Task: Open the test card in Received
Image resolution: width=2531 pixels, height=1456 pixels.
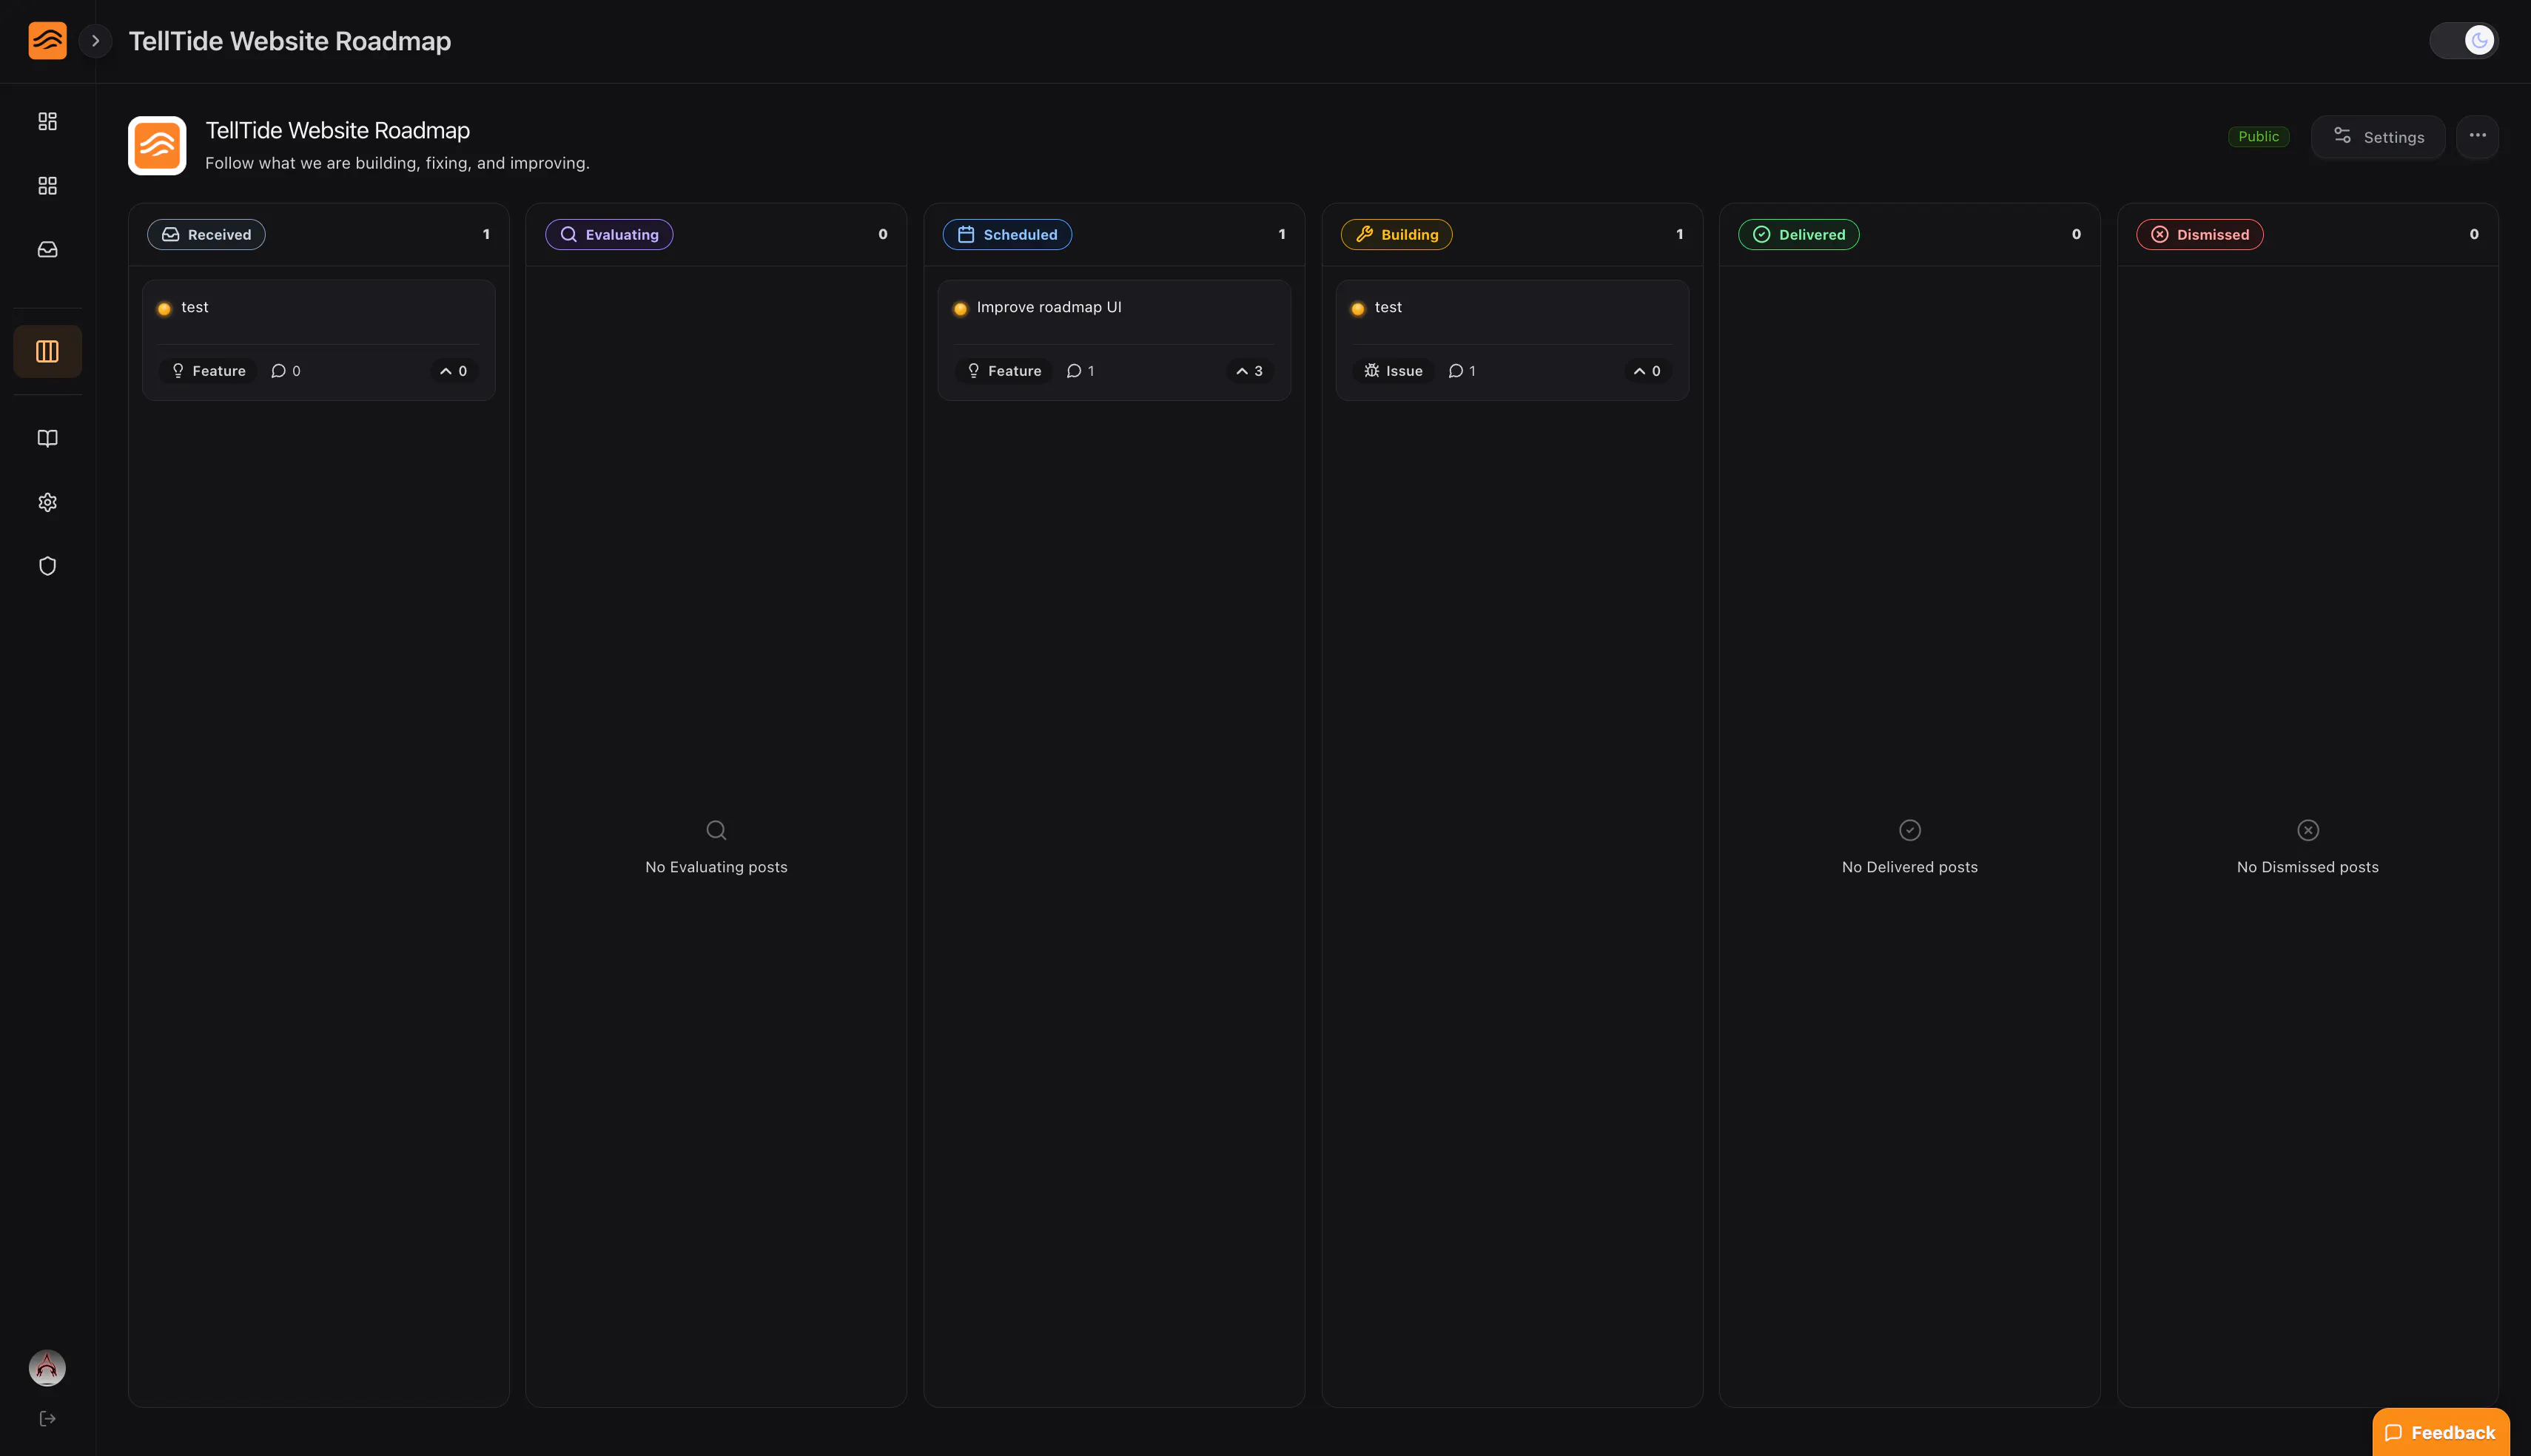Action: [x=318, y=340]
